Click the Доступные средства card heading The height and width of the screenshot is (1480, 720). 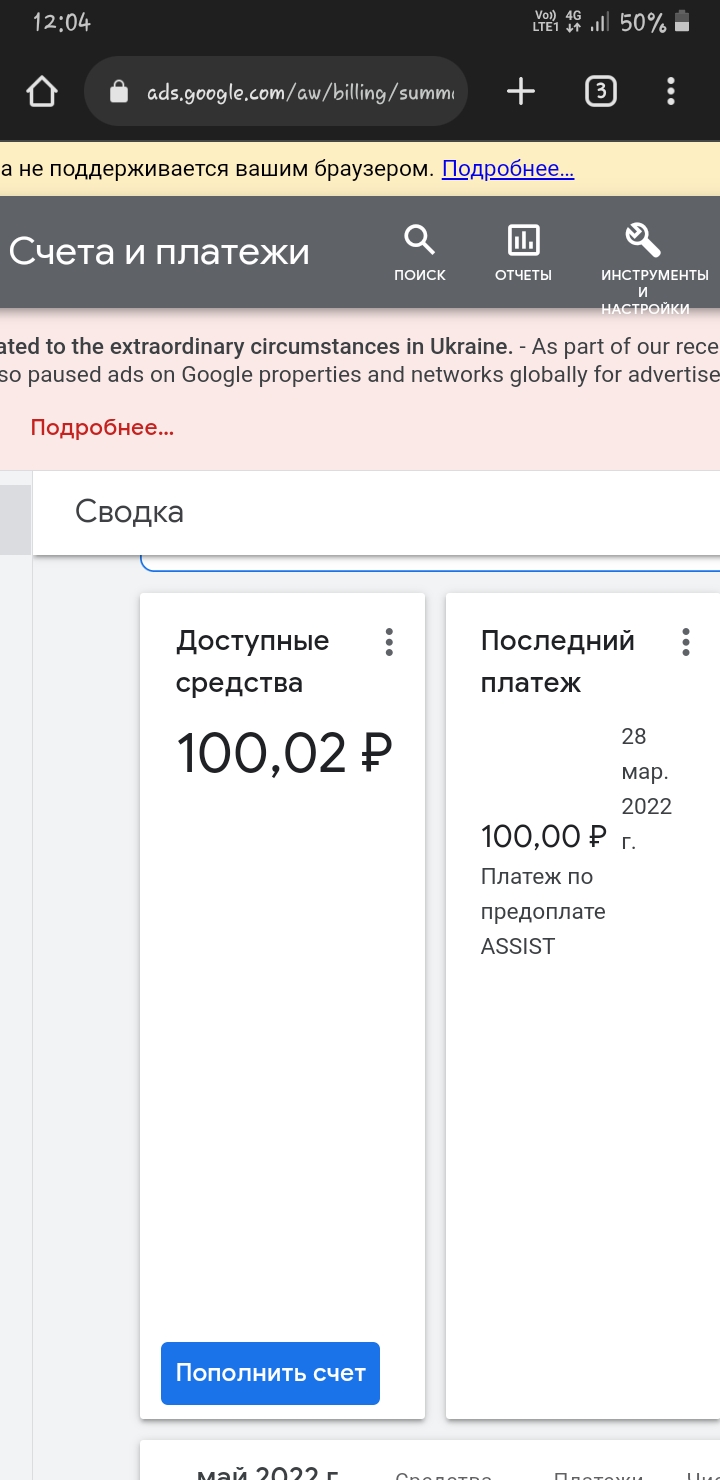(253, 662)
